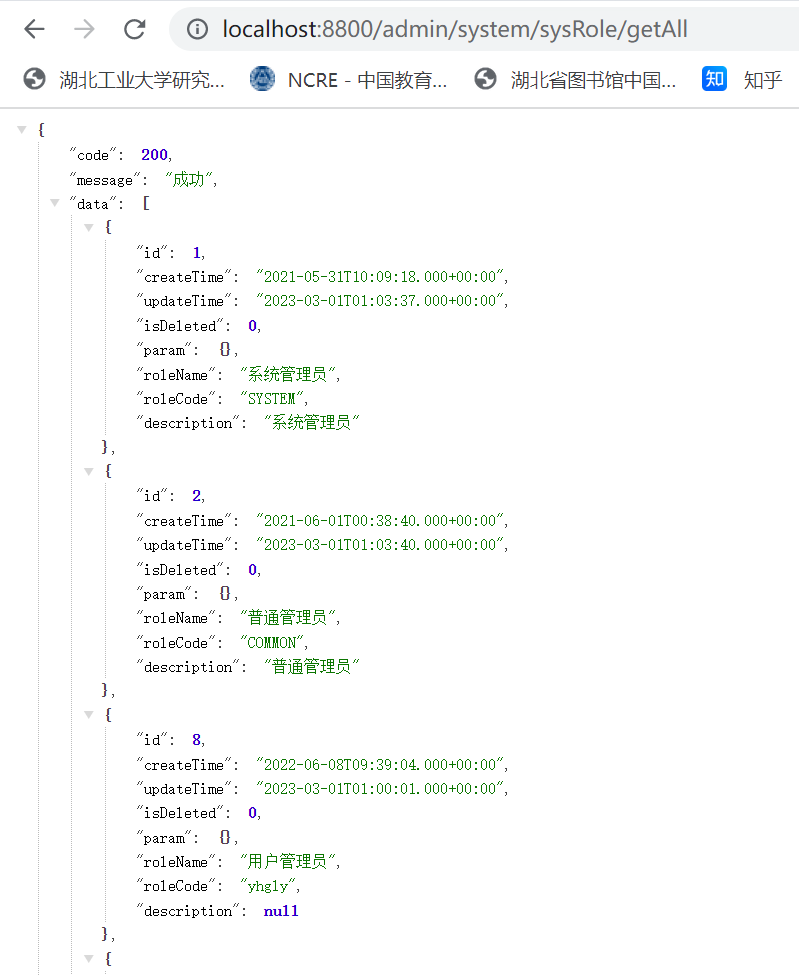This screenshot has width=799, height=975.
Task: Click the id value 2
Action: click(x=196, y=496)
